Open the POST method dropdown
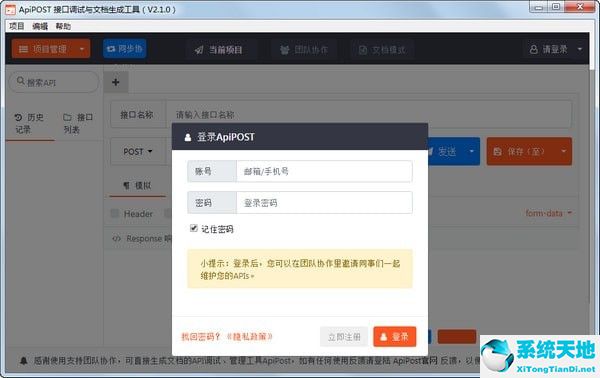This screenshot has width=600, height=378. point(138,152)
